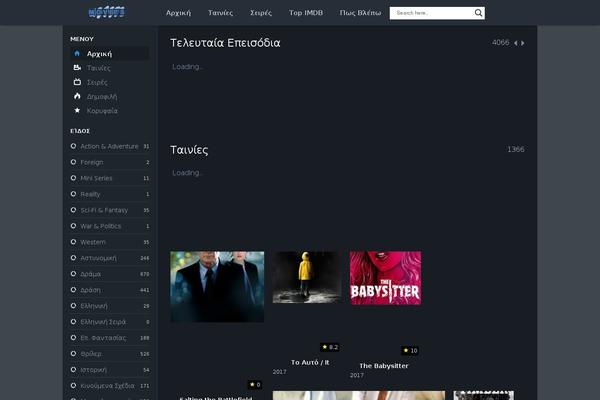Image resolution: width=600 pixels, height=400 pixels.
Task: Click previous arrow in Τελευταία Επεισόδια section
Action: (x=515, y=43)
